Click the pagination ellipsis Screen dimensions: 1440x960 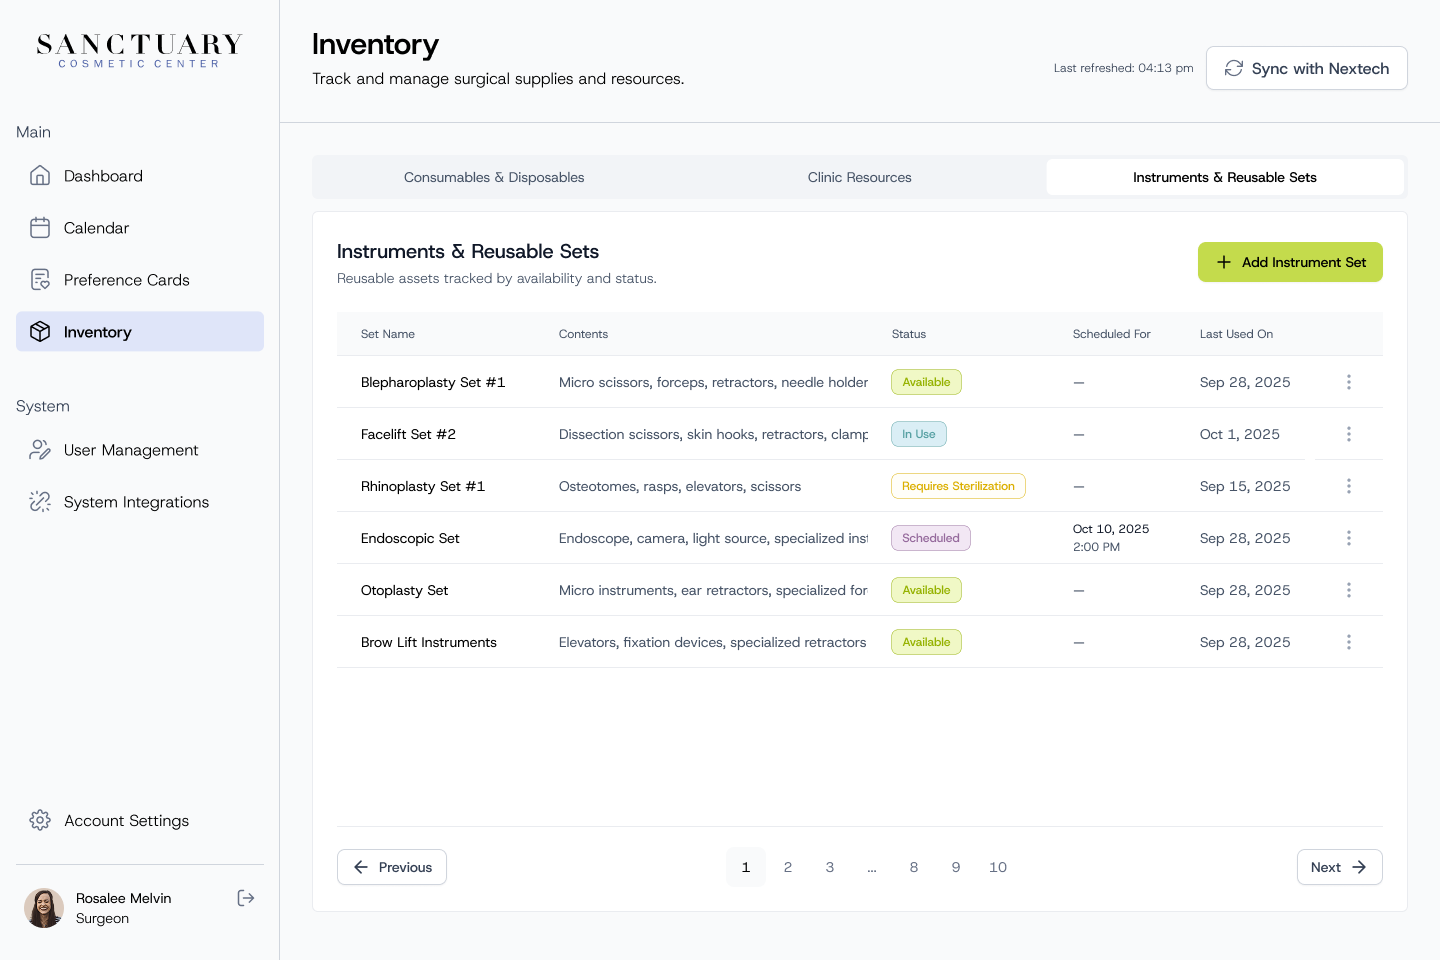click(x=872, y=868)
